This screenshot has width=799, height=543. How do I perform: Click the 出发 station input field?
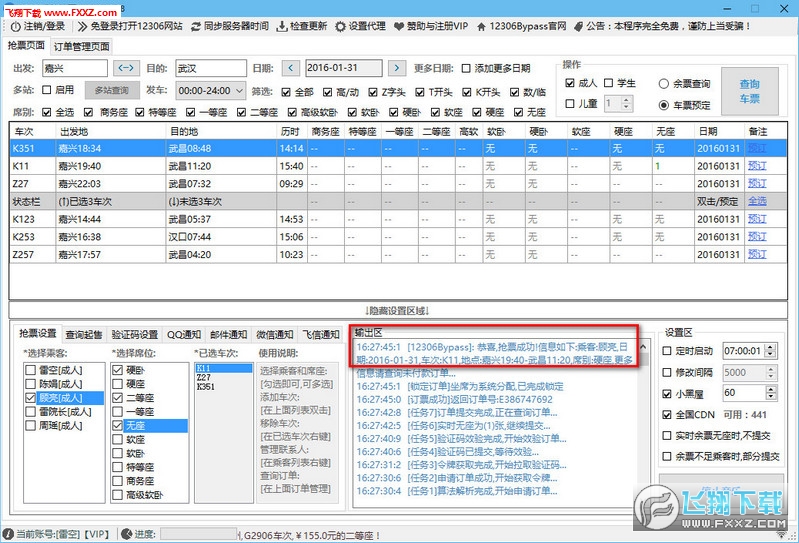pyautogui.click(x=74, y=68)
